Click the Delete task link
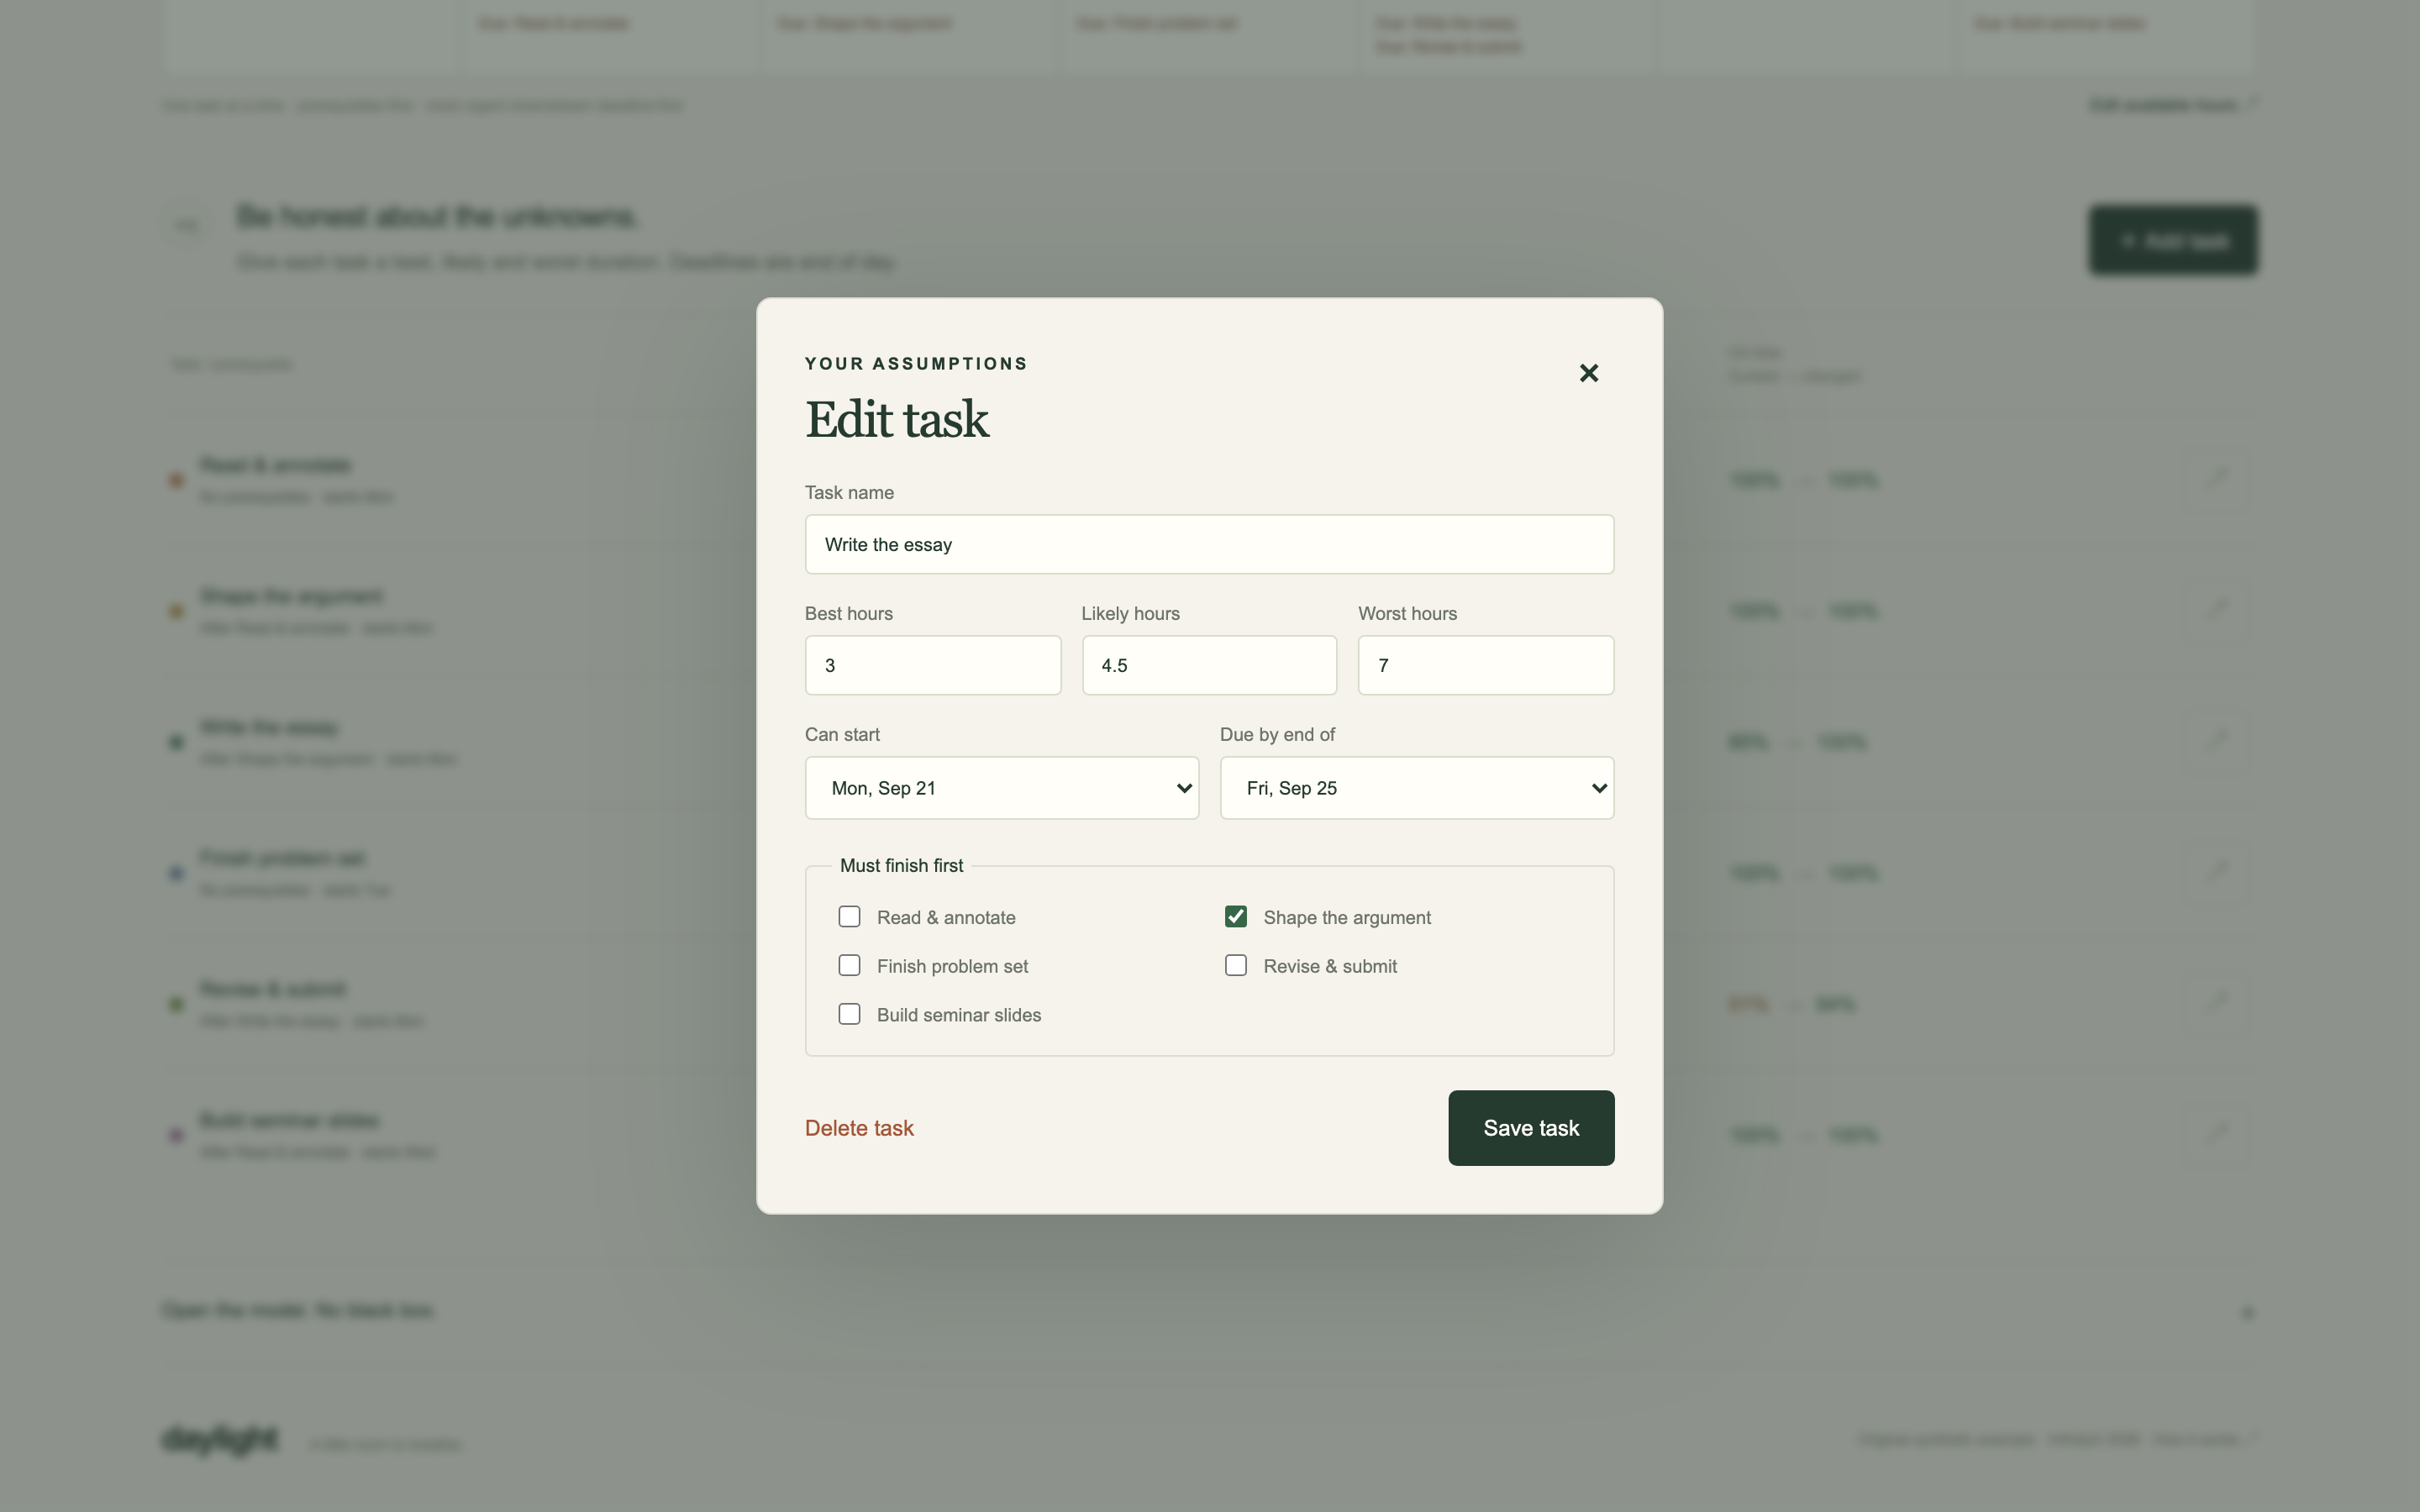 859,1128
